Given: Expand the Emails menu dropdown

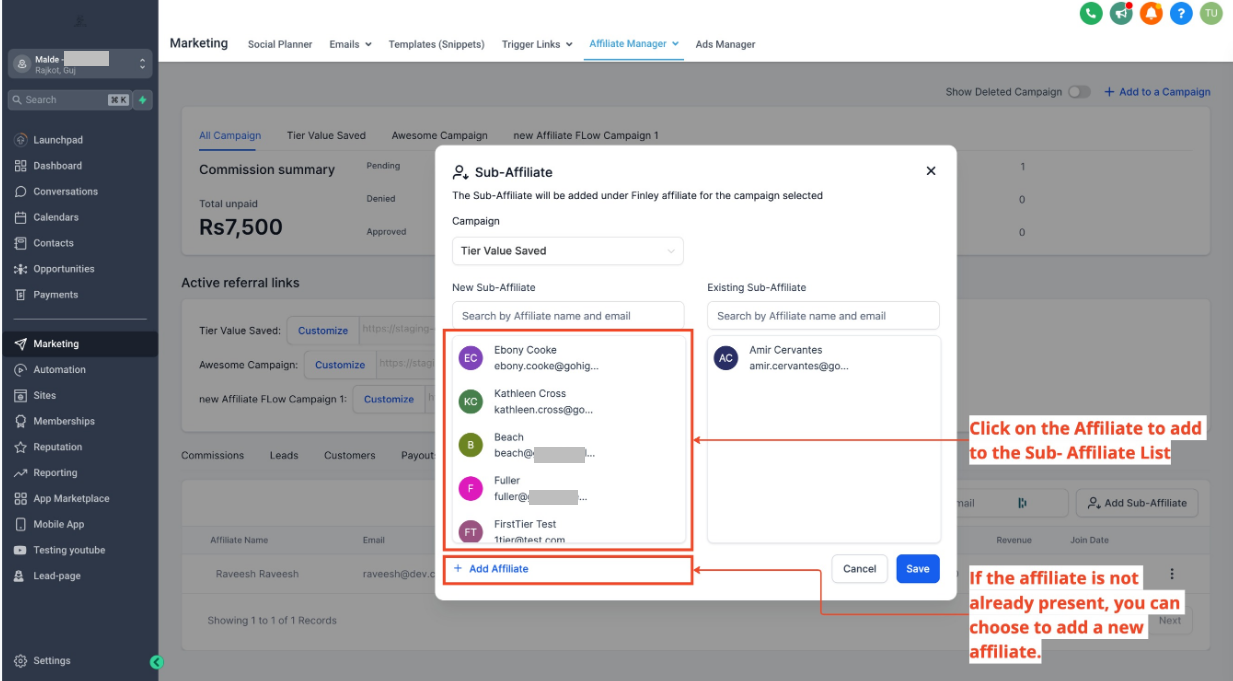Looking at the screenshot, I should [350, 44].
